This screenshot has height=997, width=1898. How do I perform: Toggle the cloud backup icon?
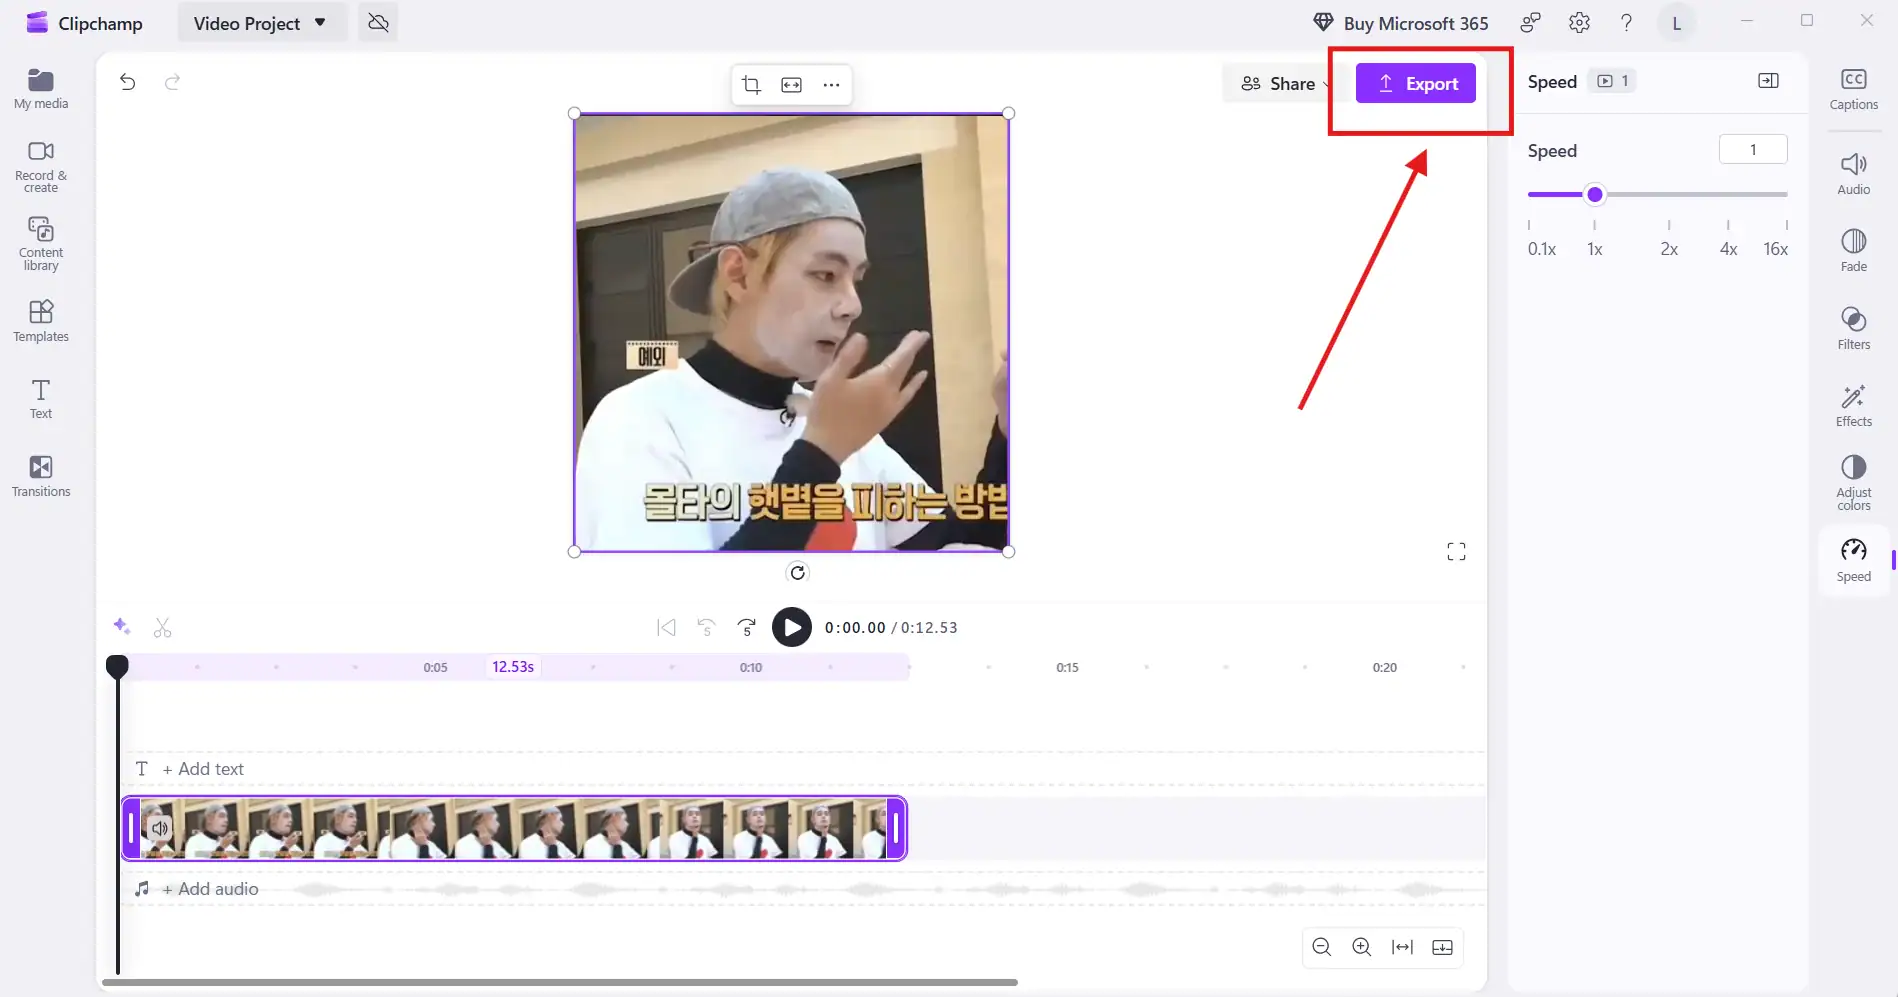coord(377,22)
